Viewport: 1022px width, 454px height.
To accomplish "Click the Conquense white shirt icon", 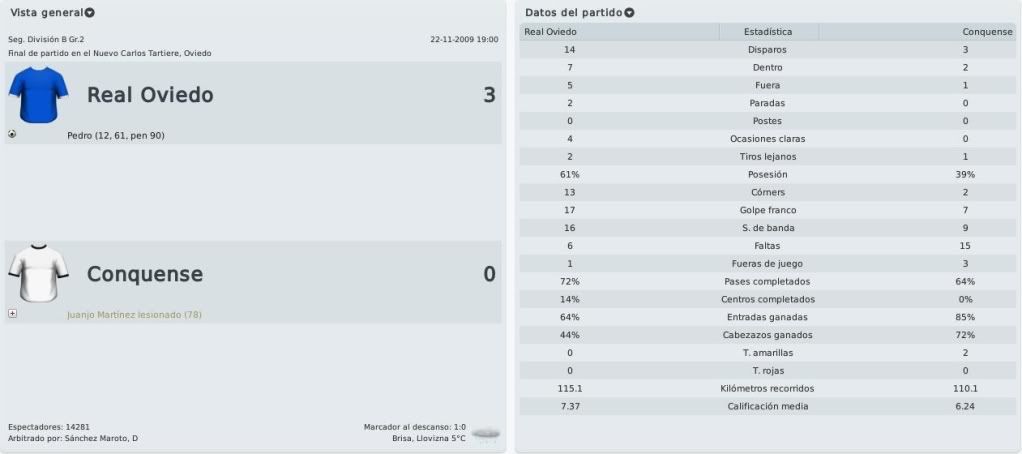I will tap(38, 273).
